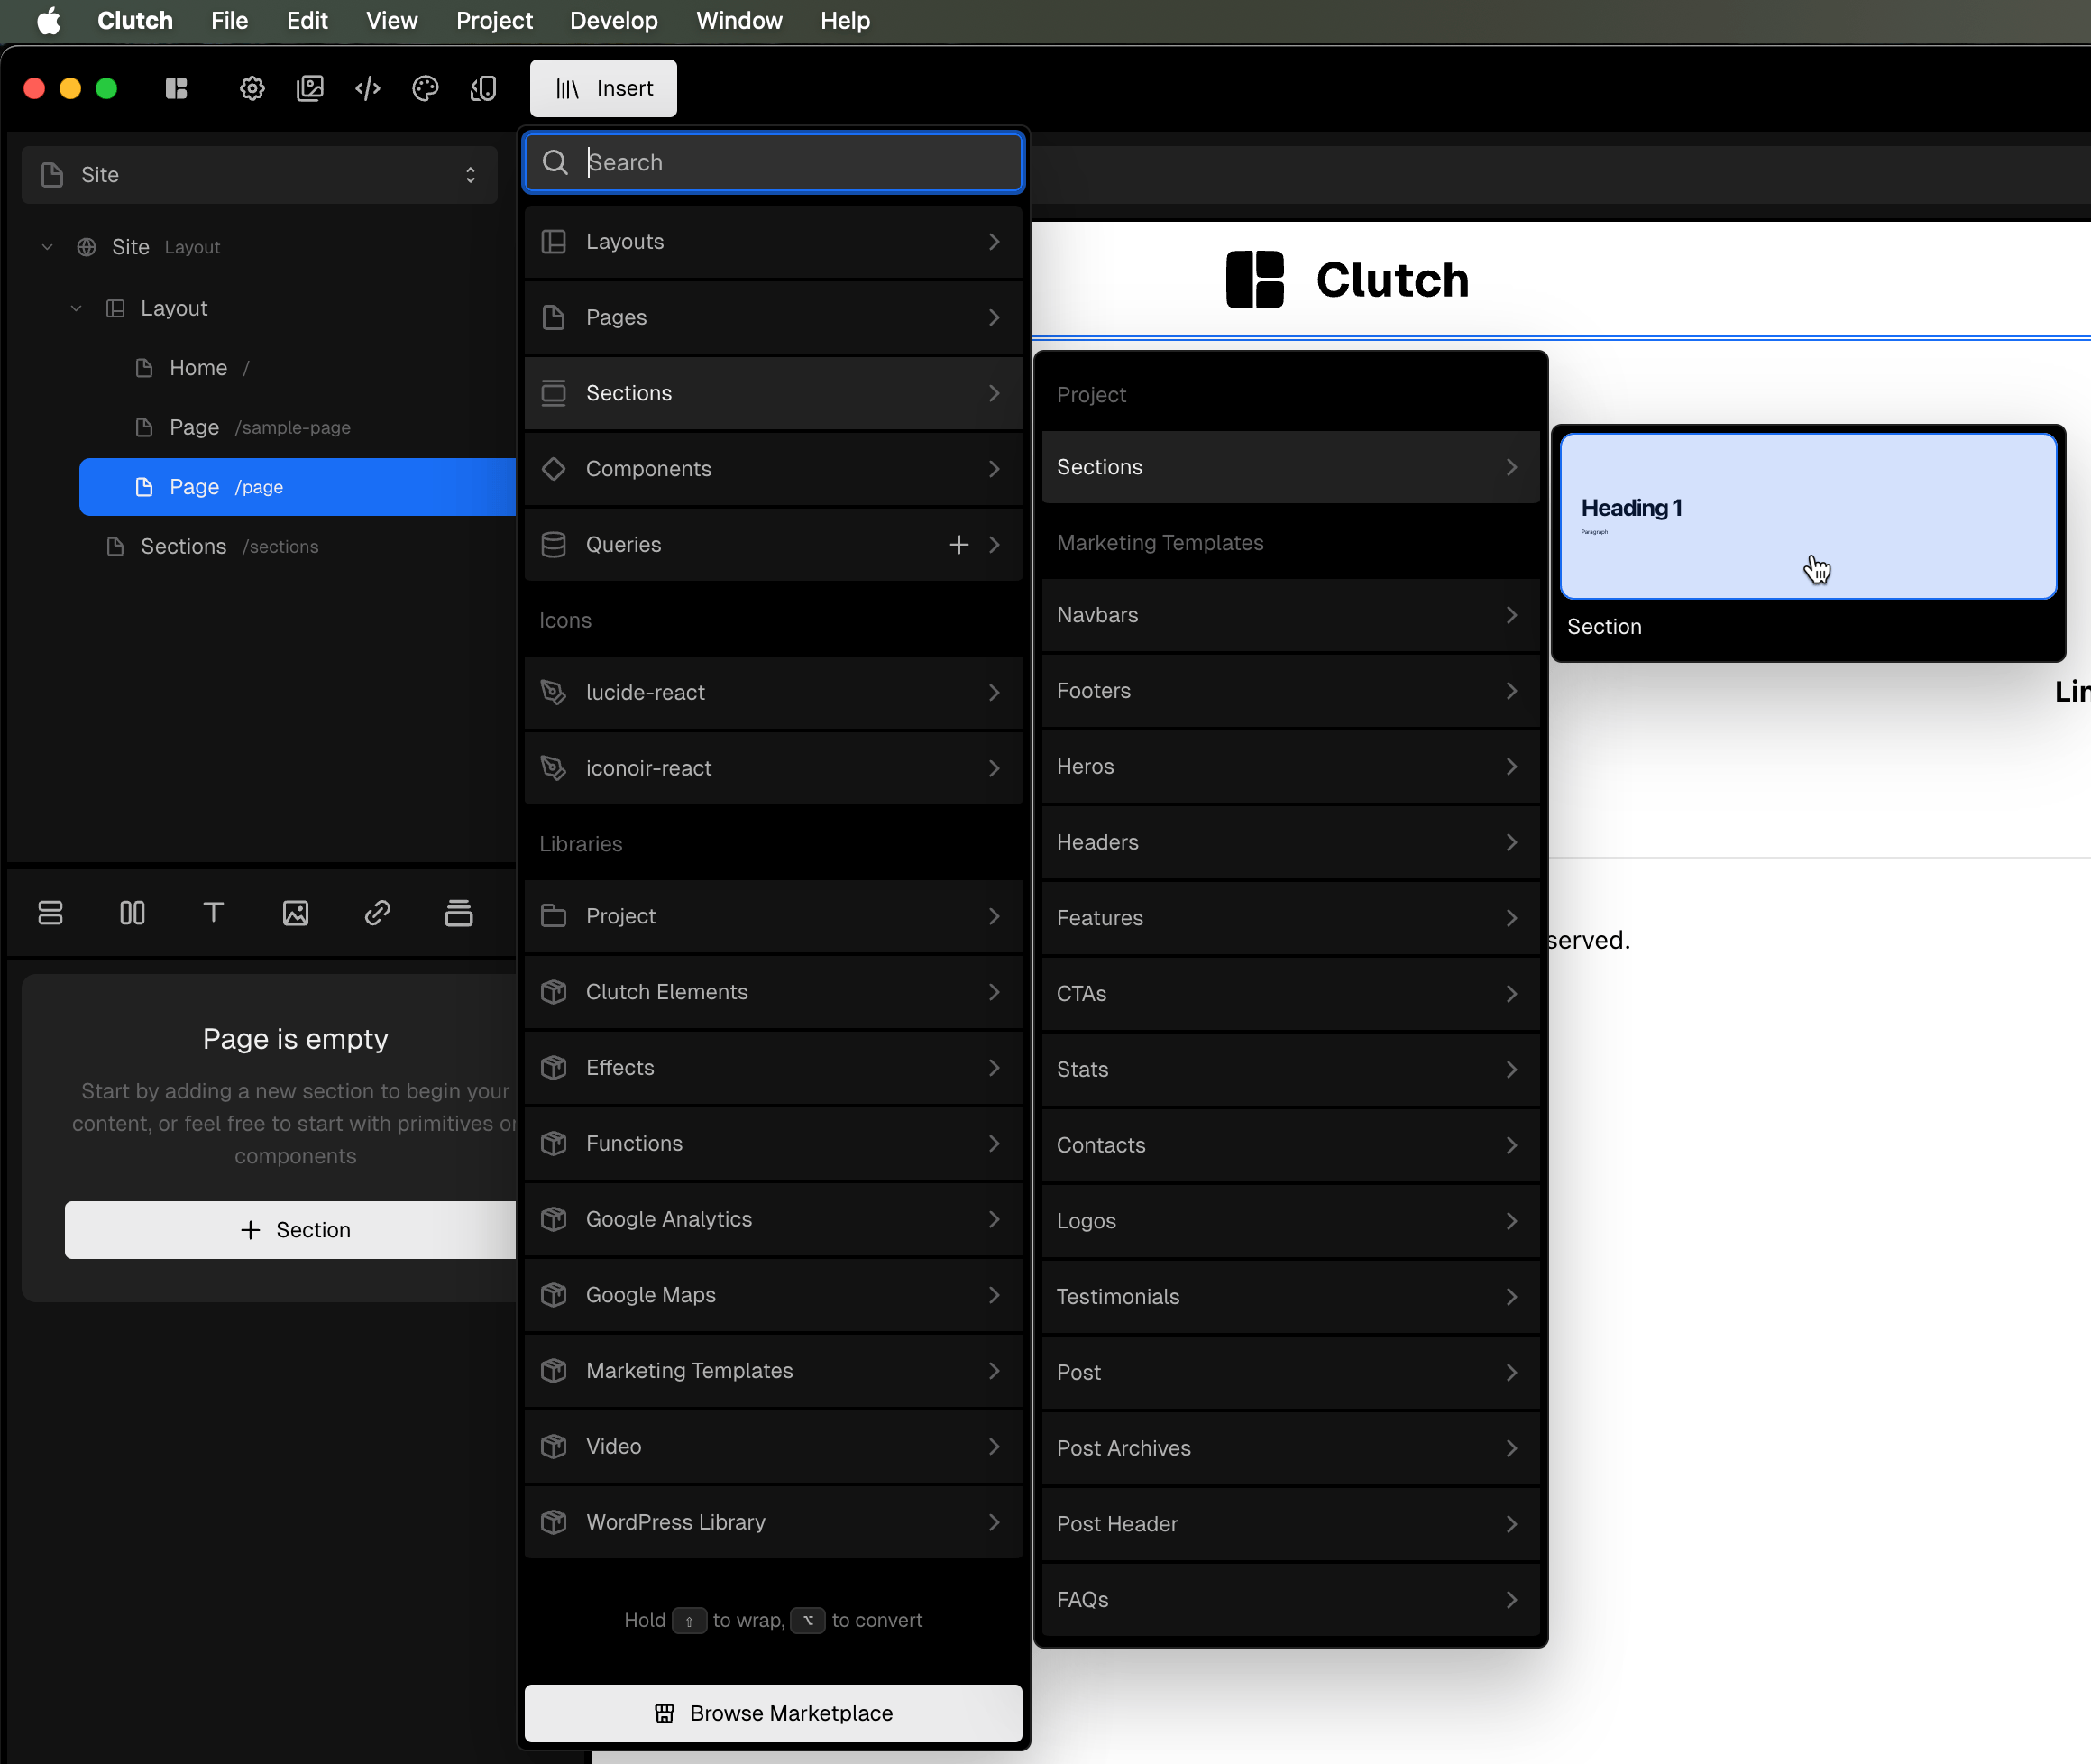This screenshot has height=1764, width=2091.
Task: Open the Google Maps library
Action: pyautogui.click(x=773, y=1295)
